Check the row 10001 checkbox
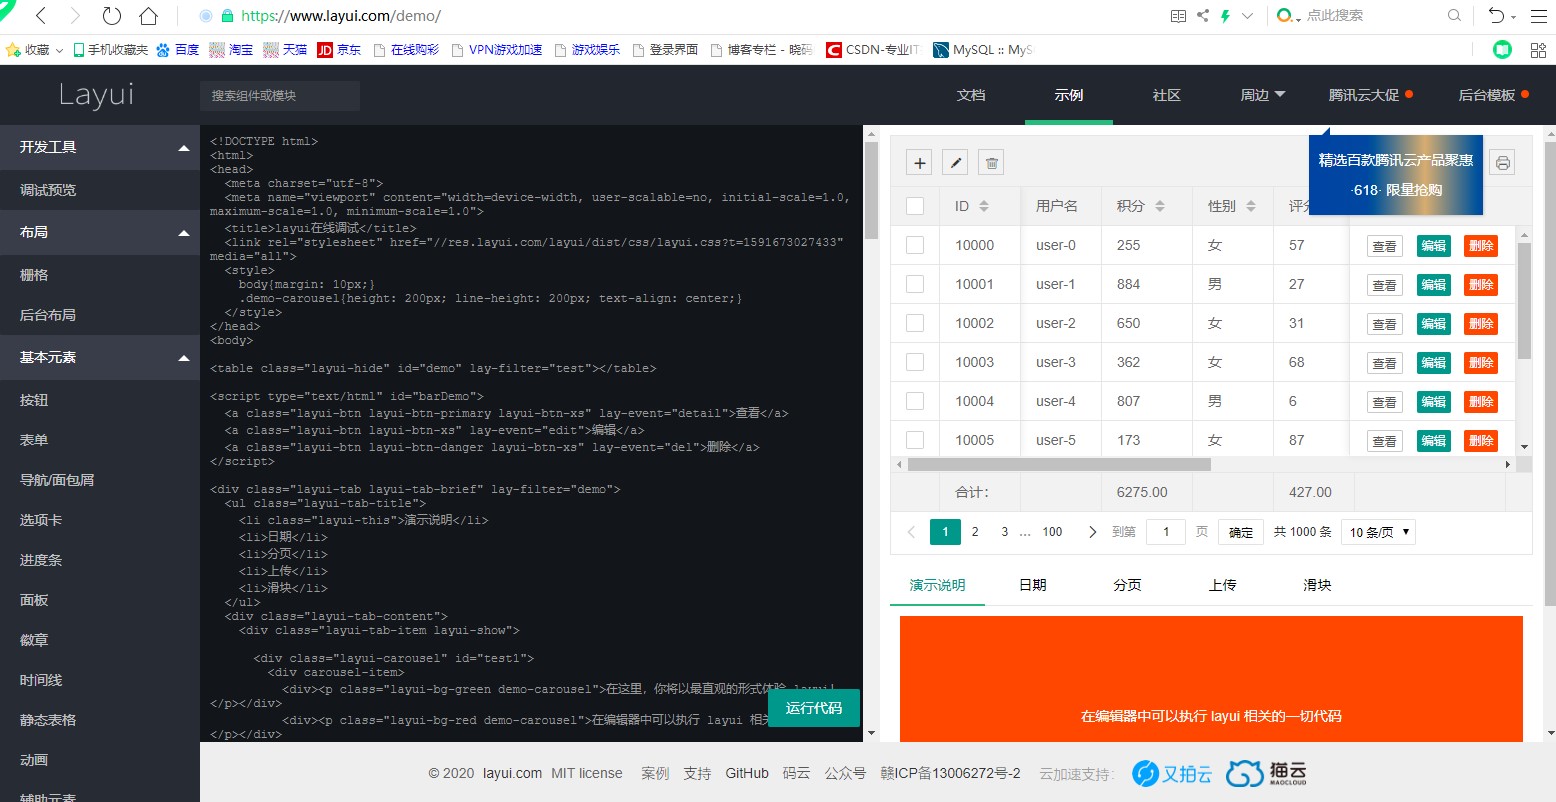The image size is (1556, 802). (x=915, y=284)
